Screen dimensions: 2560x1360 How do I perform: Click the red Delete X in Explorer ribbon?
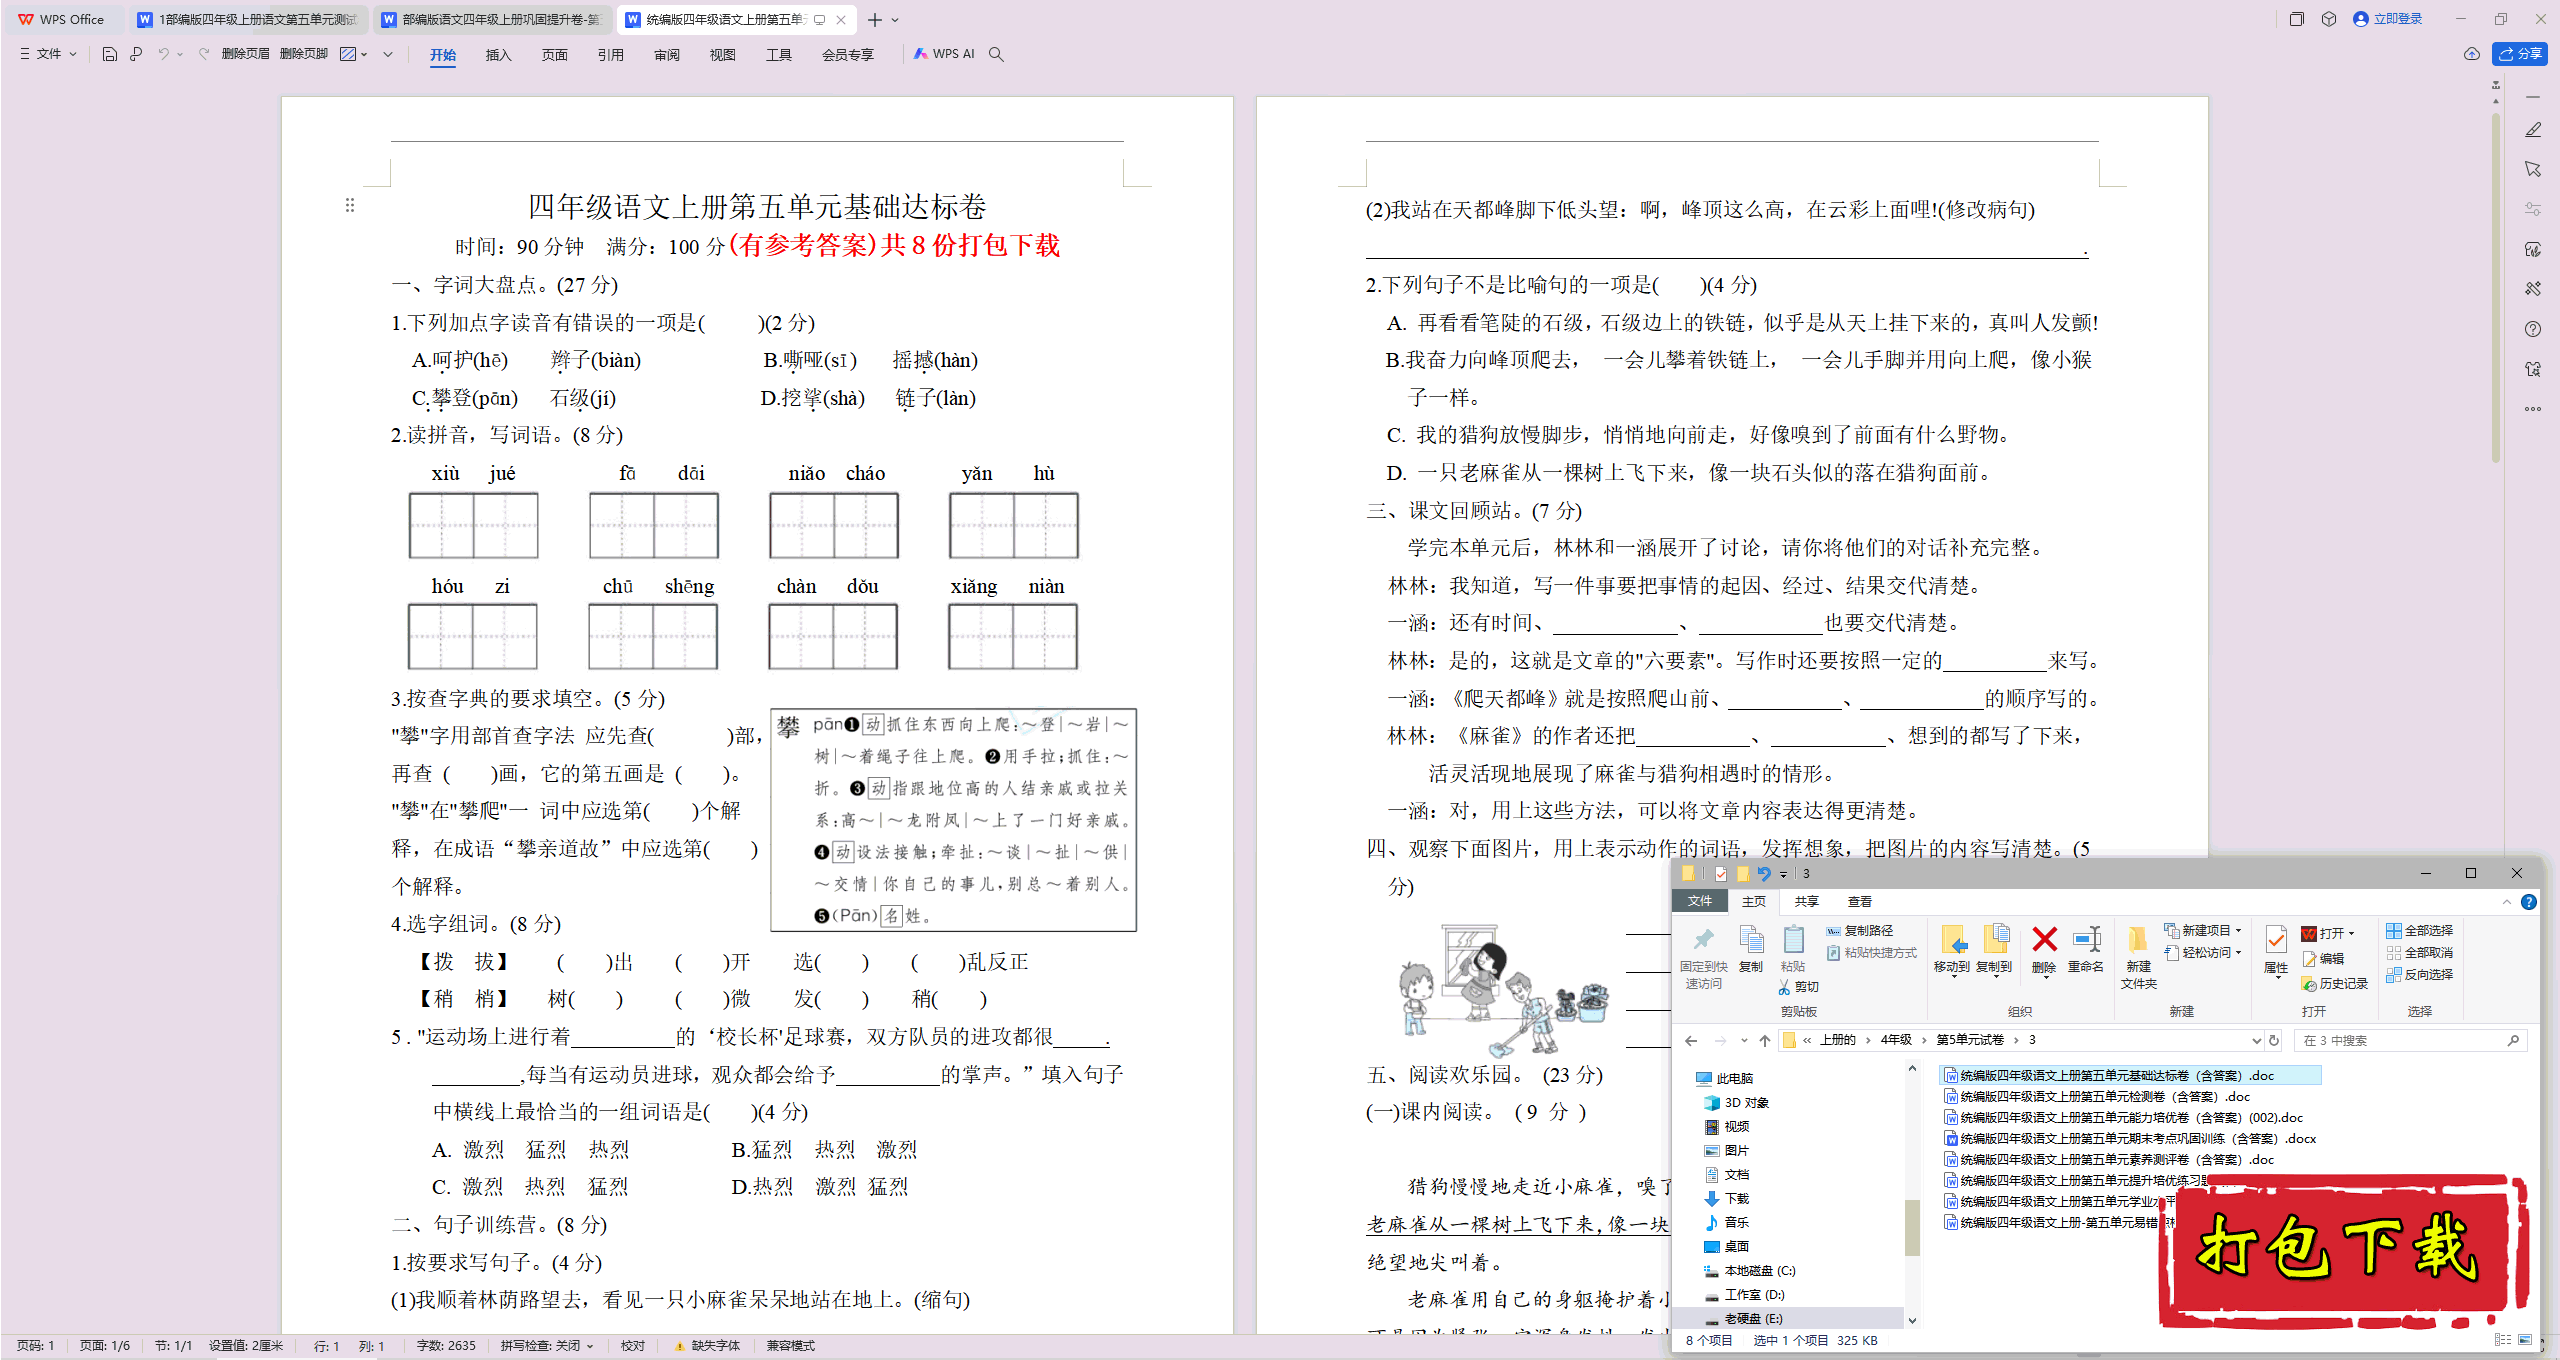[2044, 949]
